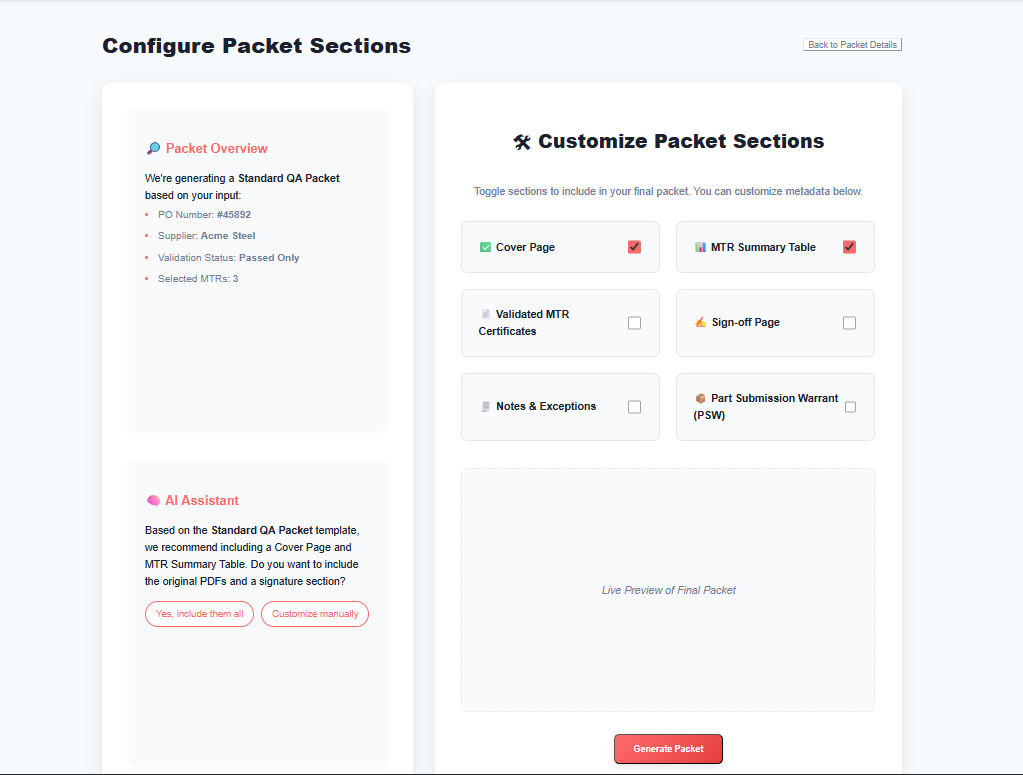This screenshot has height=775, width=1023.
Task: Choose "Yes, include them all" suggestion
Action: (x=199, y=614)
